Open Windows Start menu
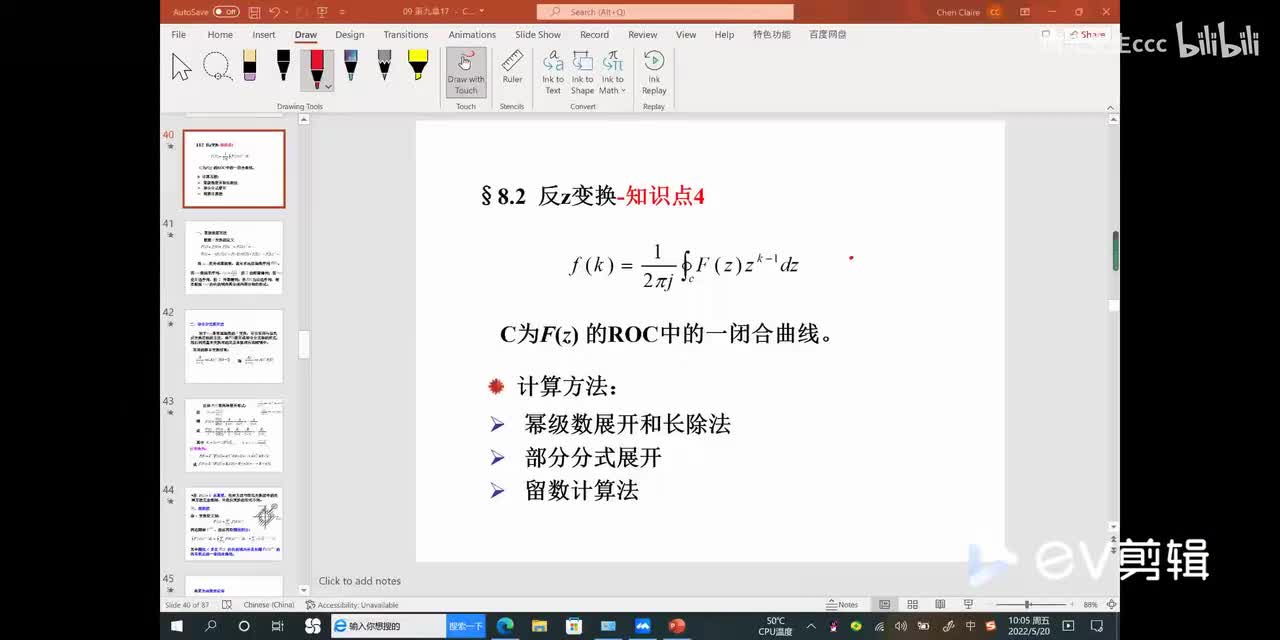1280x640 pixels. (177, 626)
